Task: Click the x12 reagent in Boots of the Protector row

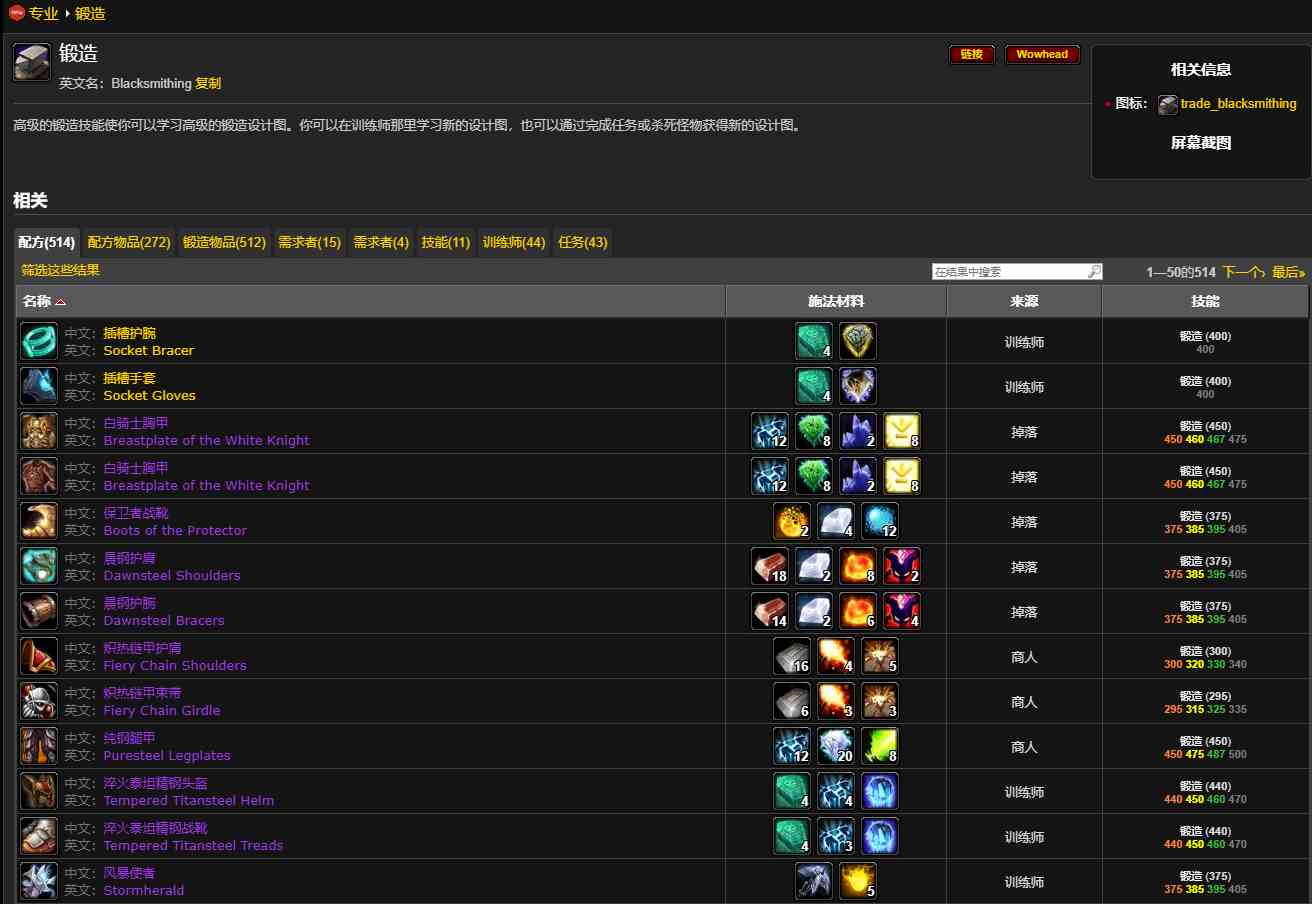Action: tap(880, 521)
